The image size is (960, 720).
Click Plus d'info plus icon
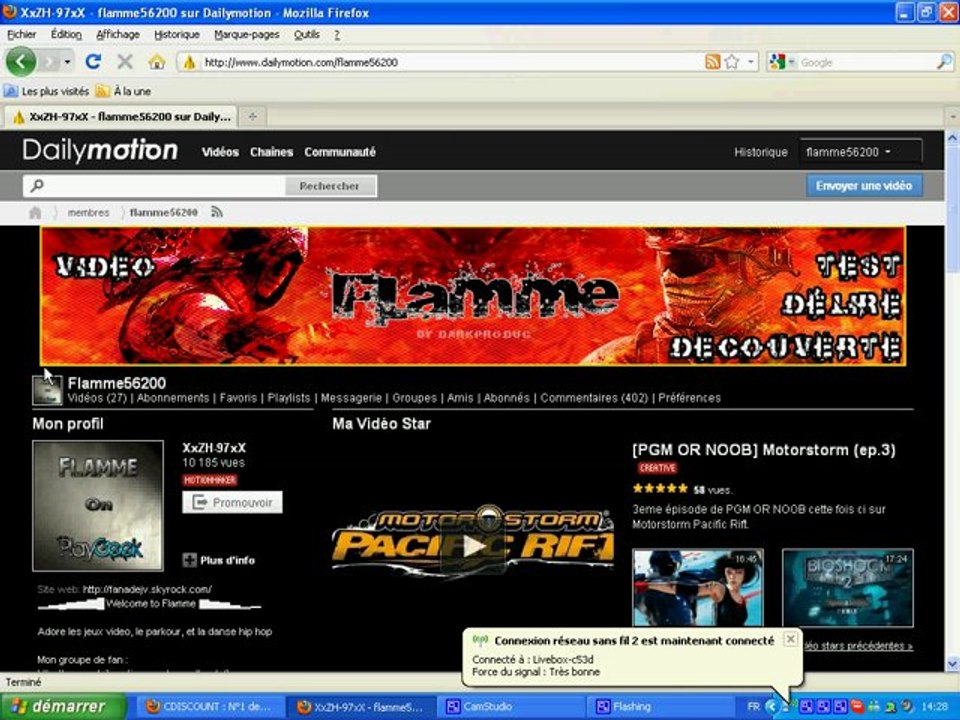[x=190, y=560]
